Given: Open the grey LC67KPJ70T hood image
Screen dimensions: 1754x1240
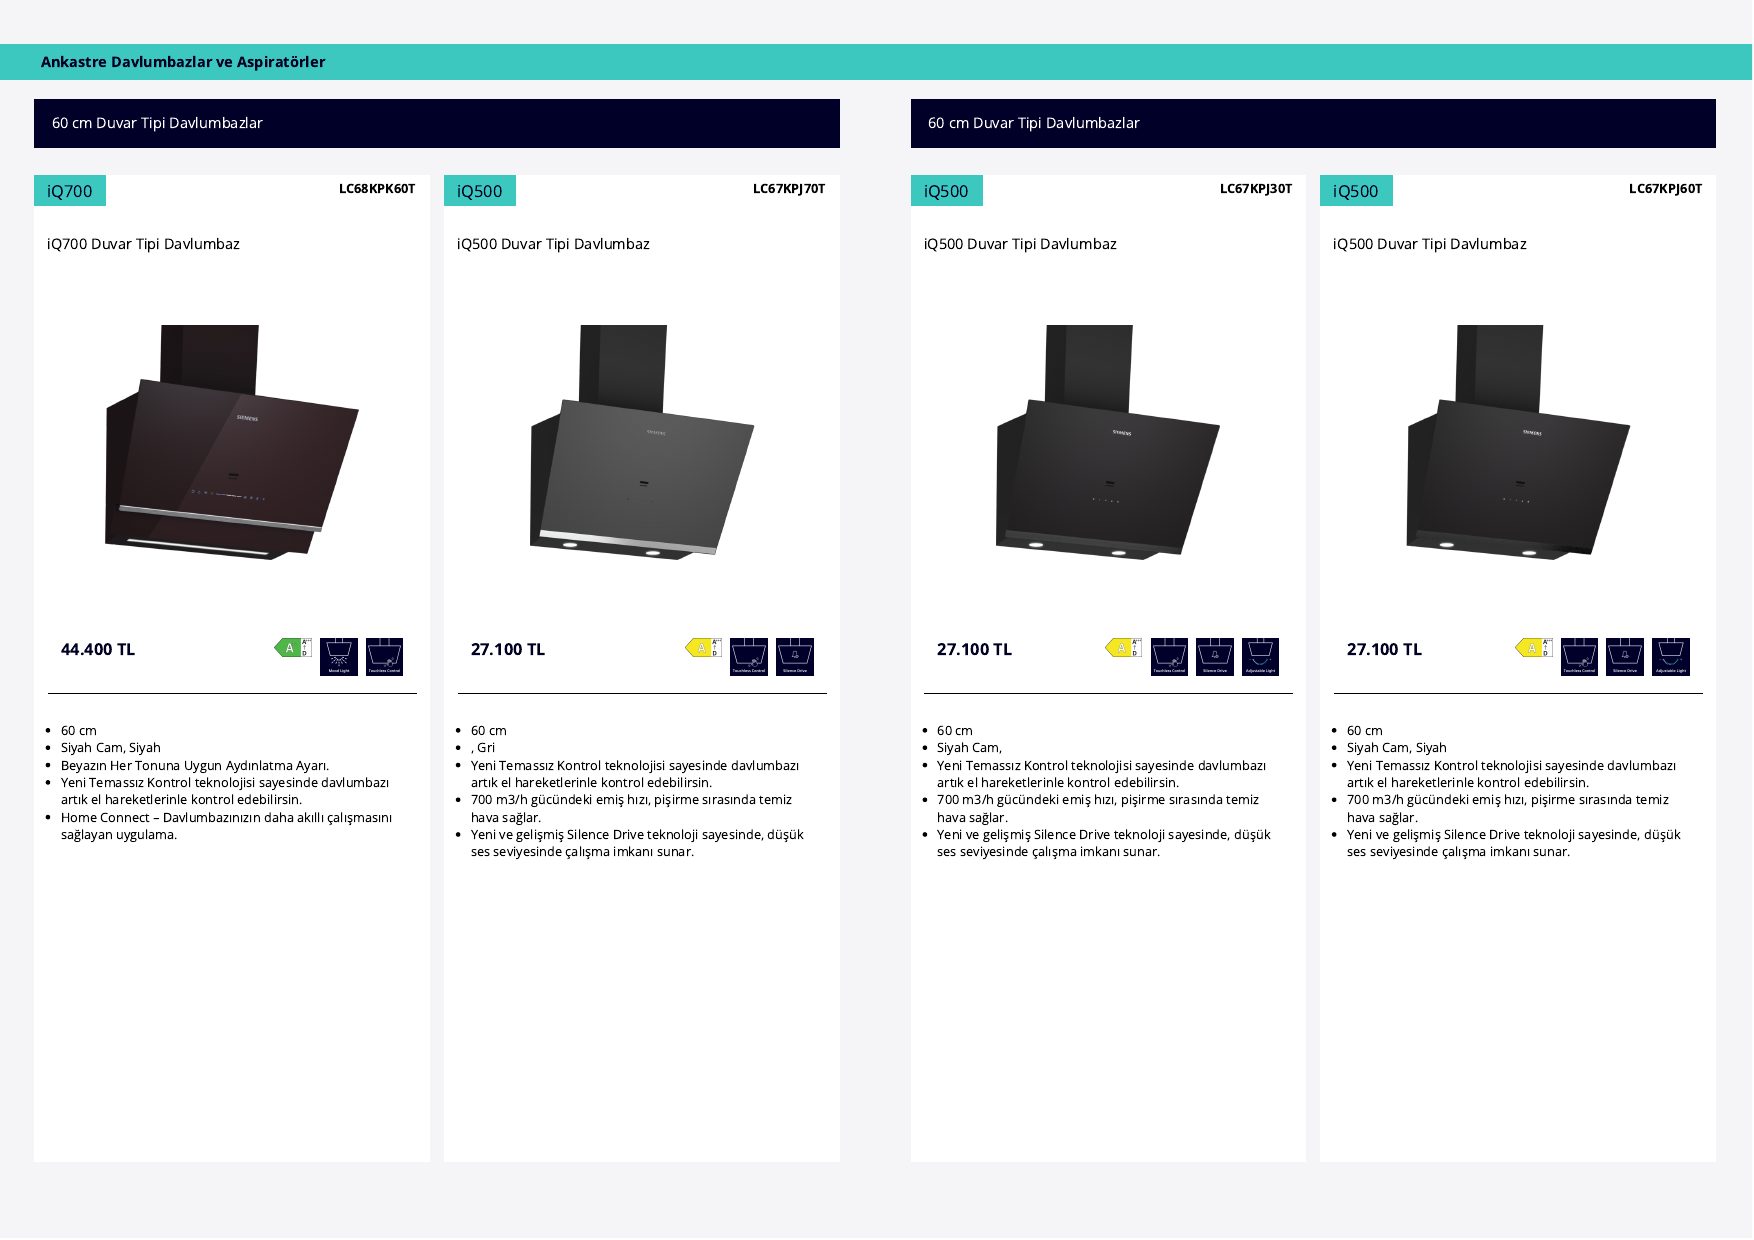Looking at the screenshot, I should (x=642, y=442).
